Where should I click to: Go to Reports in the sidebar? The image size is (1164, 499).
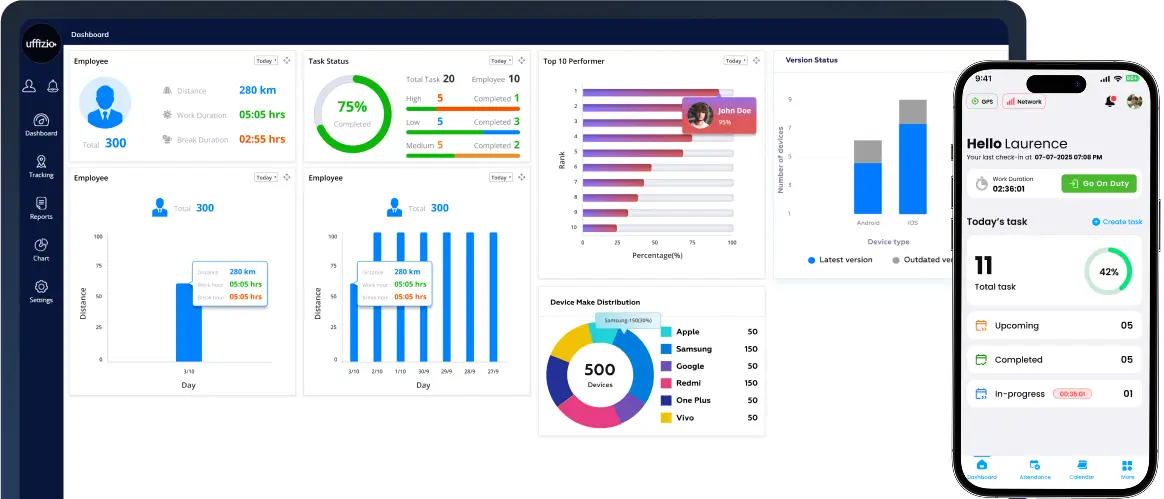point(41,208)
